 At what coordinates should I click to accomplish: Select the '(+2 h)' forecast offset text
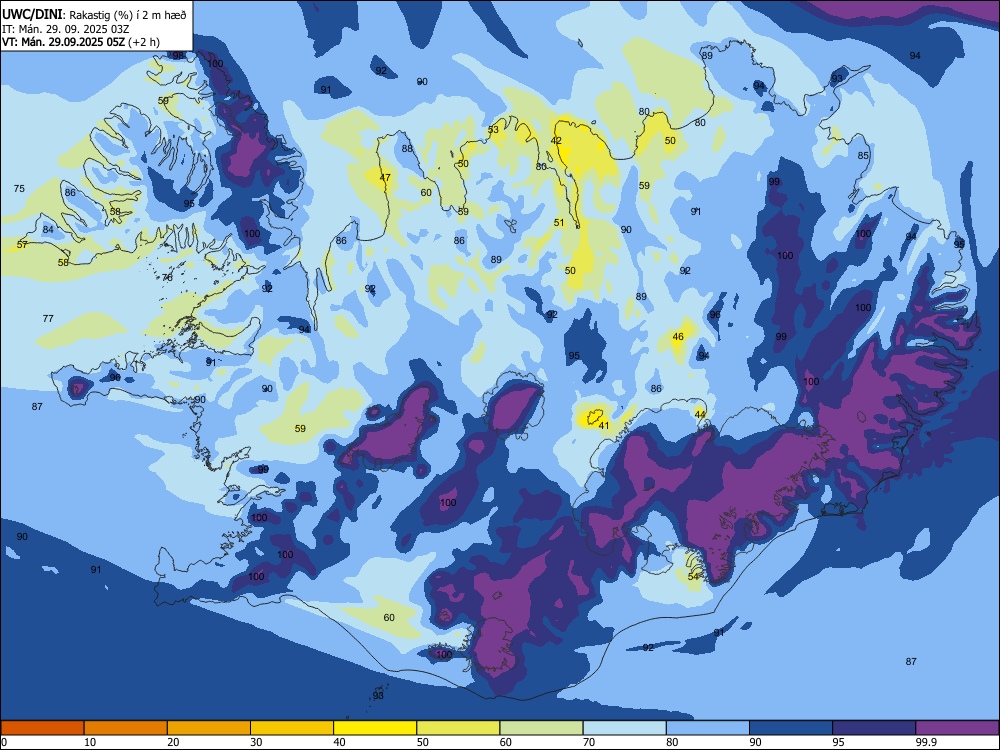point(144,42)
